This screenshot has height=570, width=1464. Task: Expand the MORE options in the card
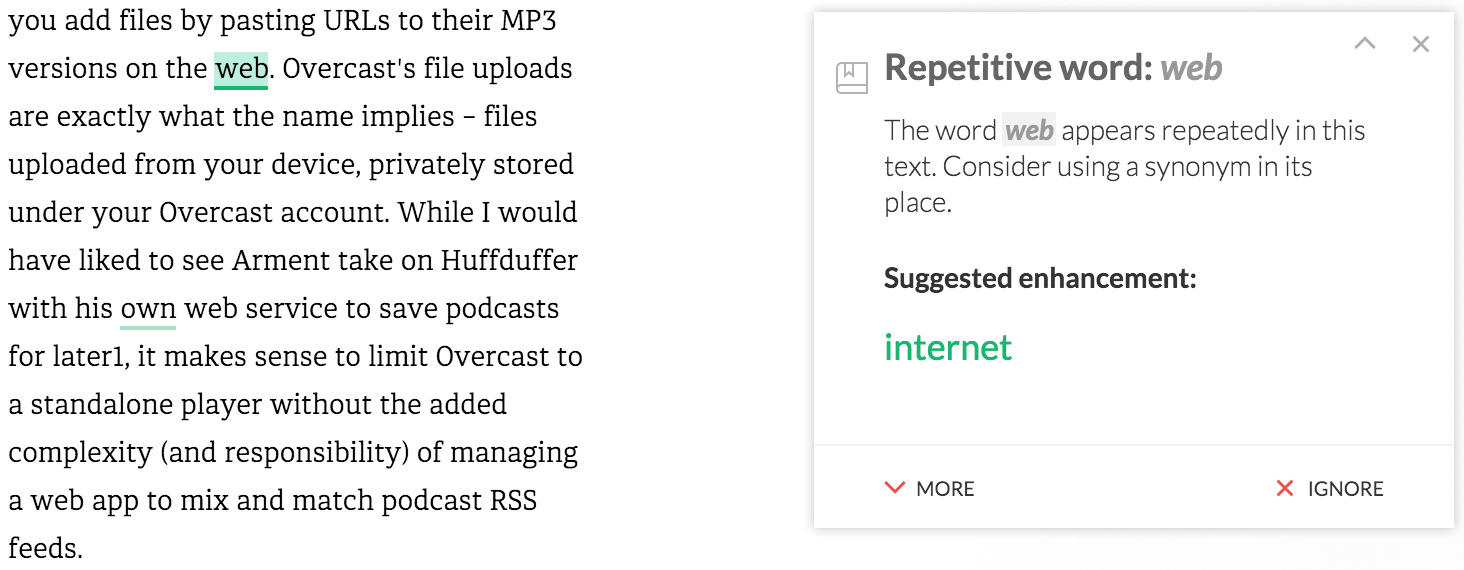coord(930,489)
